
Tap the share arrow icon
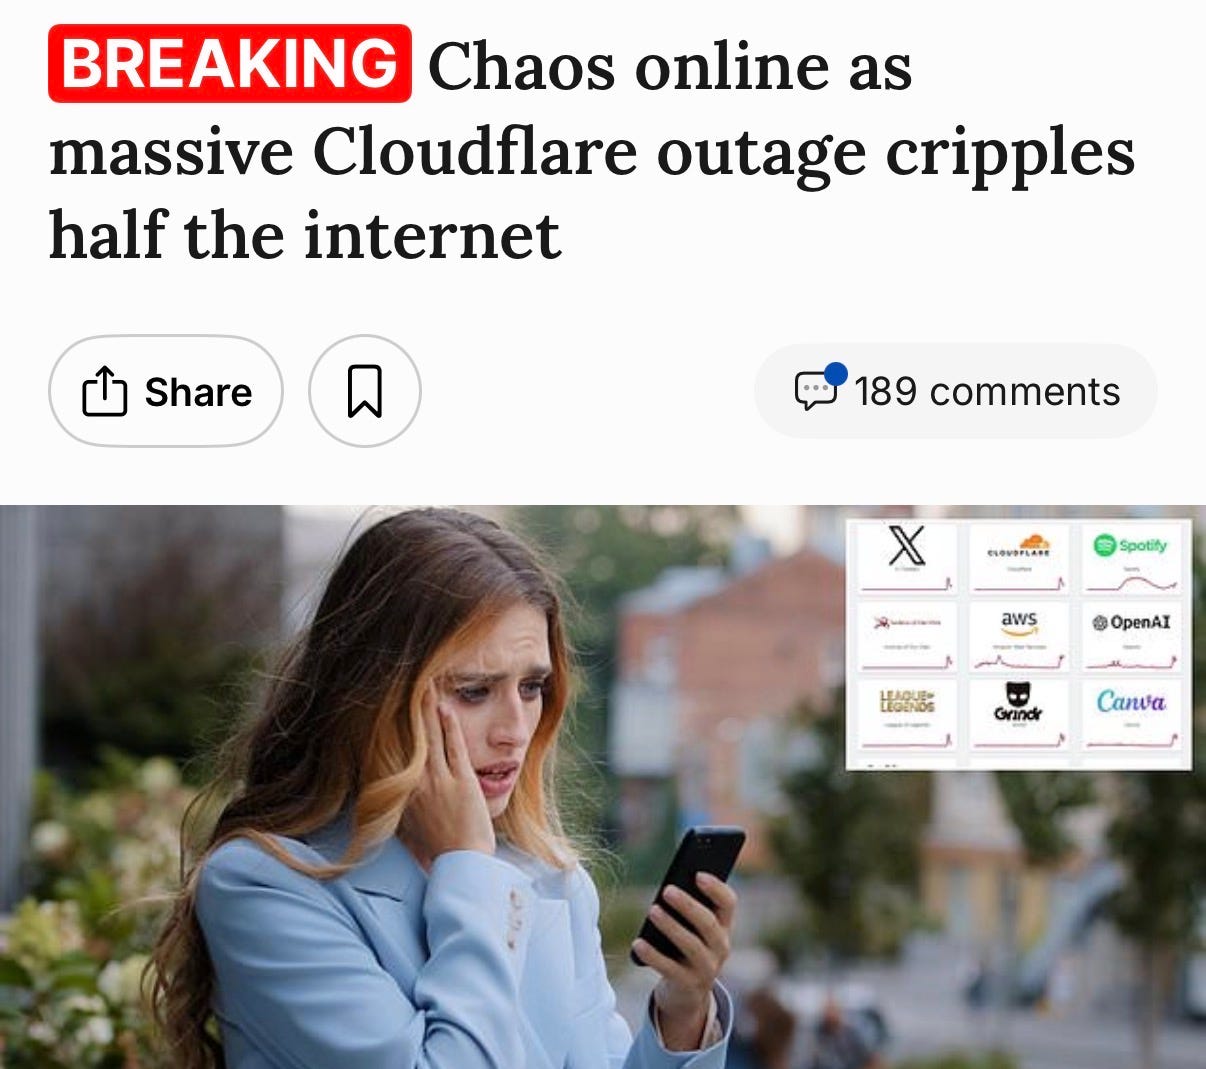click(x=104, y=392)
